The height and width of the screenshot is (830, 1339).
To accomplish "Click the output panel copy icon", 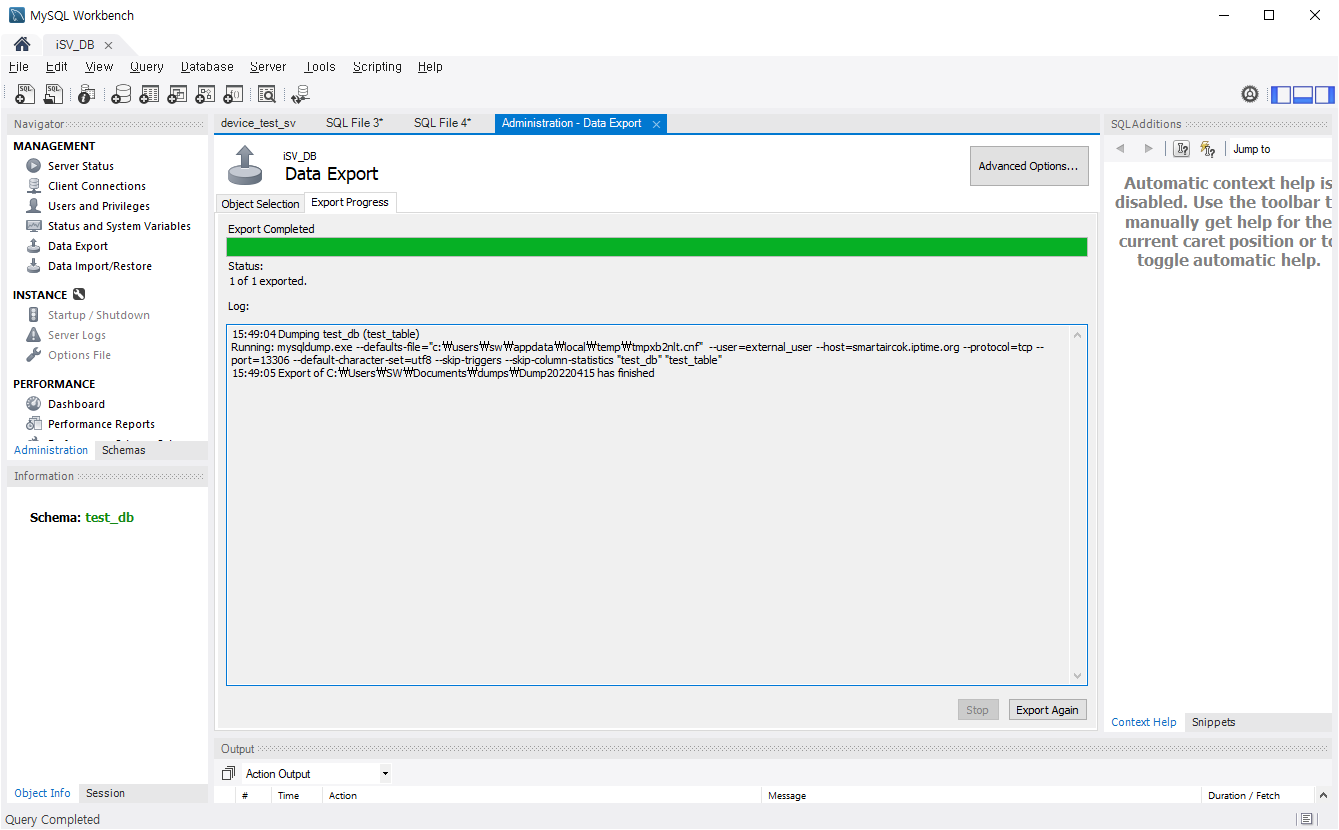I will 228,774.
